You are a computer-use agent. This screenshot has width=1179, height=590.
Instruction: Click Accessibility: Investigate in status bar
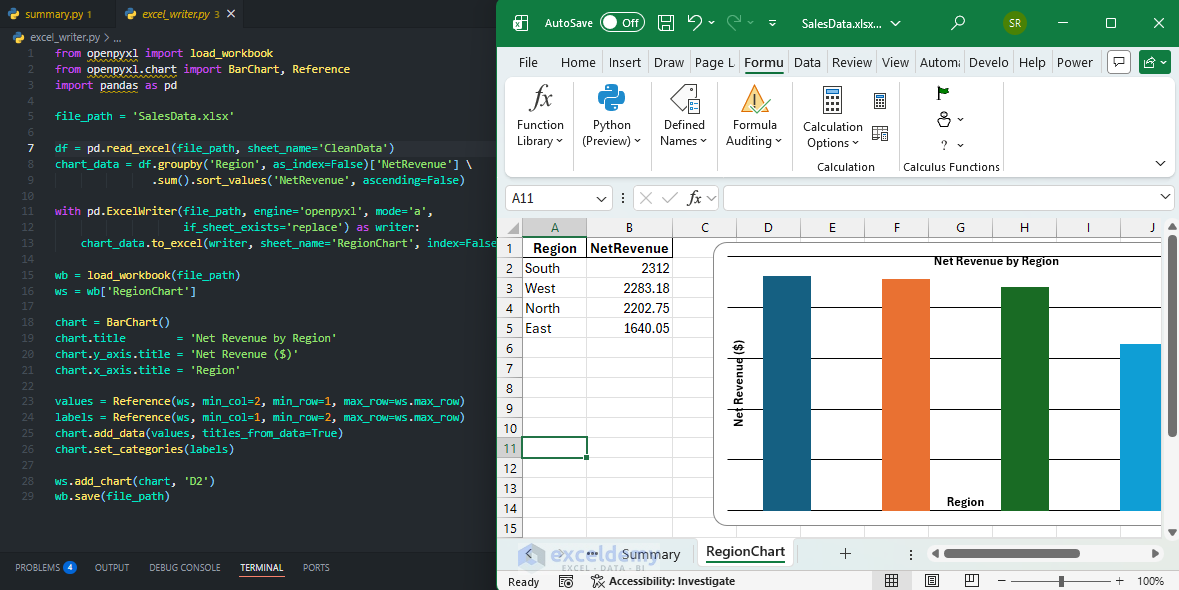click(x=663, y=581)
